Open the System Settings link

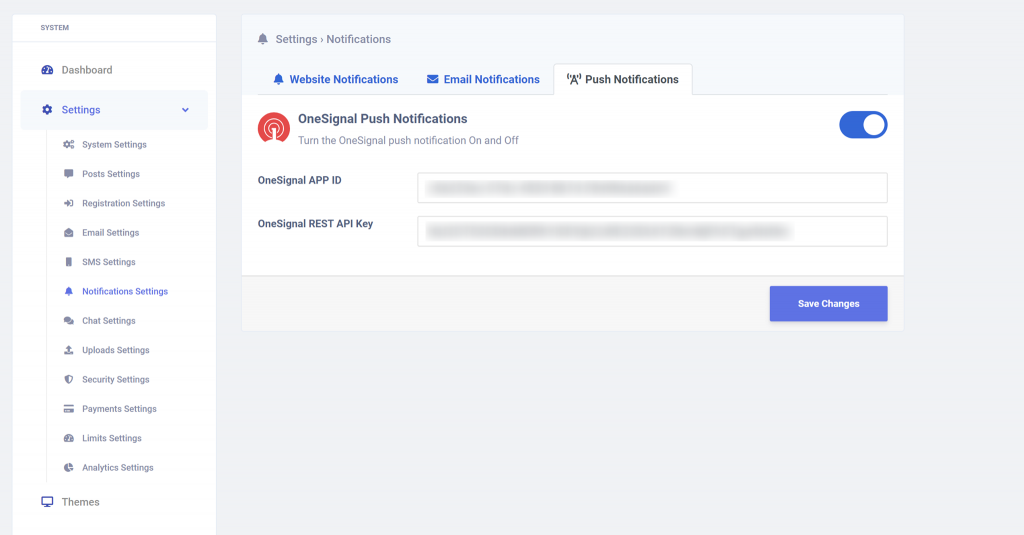pos(114,144)
